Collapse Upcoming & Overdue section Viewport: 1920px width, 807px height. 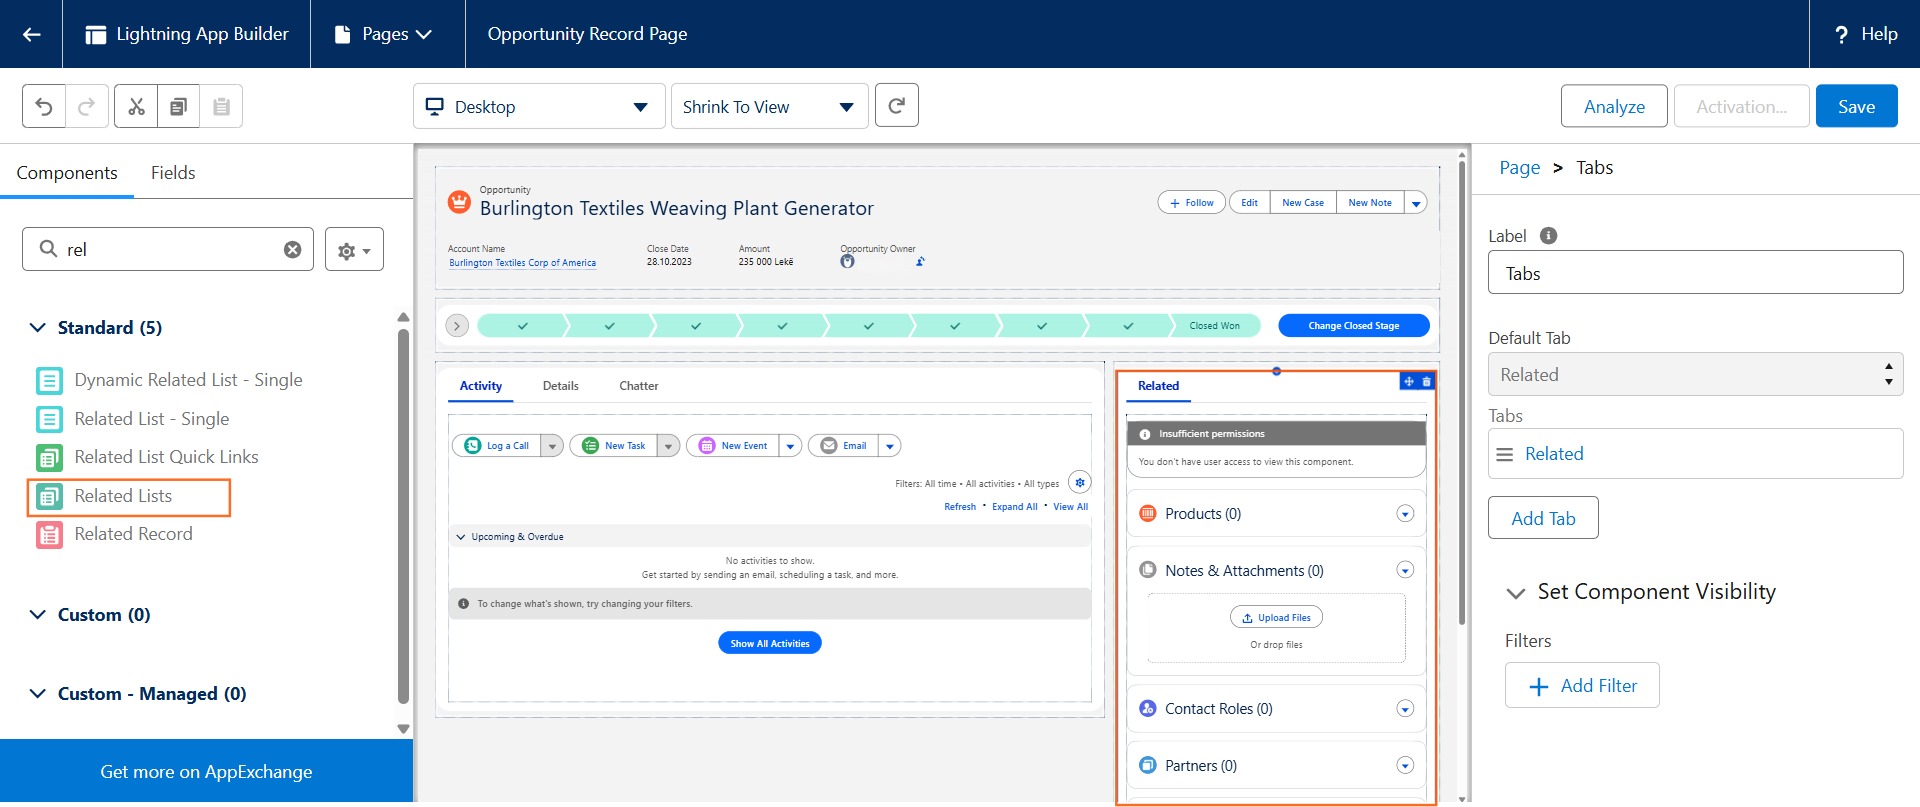coord(461,537)
